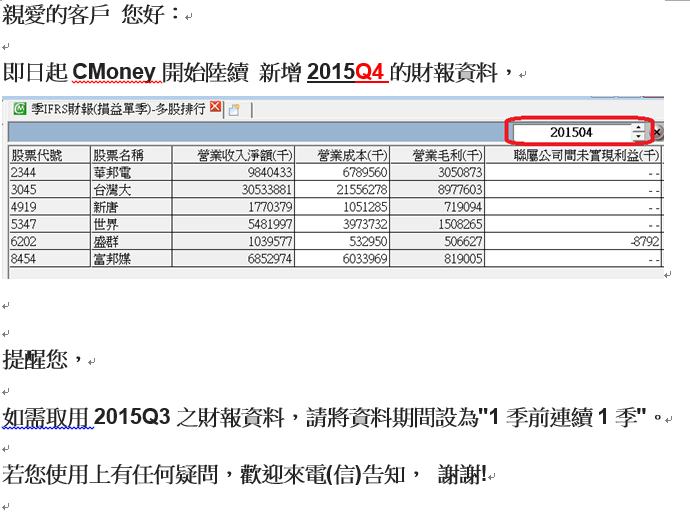Screen dimensions: 690x521
Task: Click the word CMoney in the document
Action: 114,72
